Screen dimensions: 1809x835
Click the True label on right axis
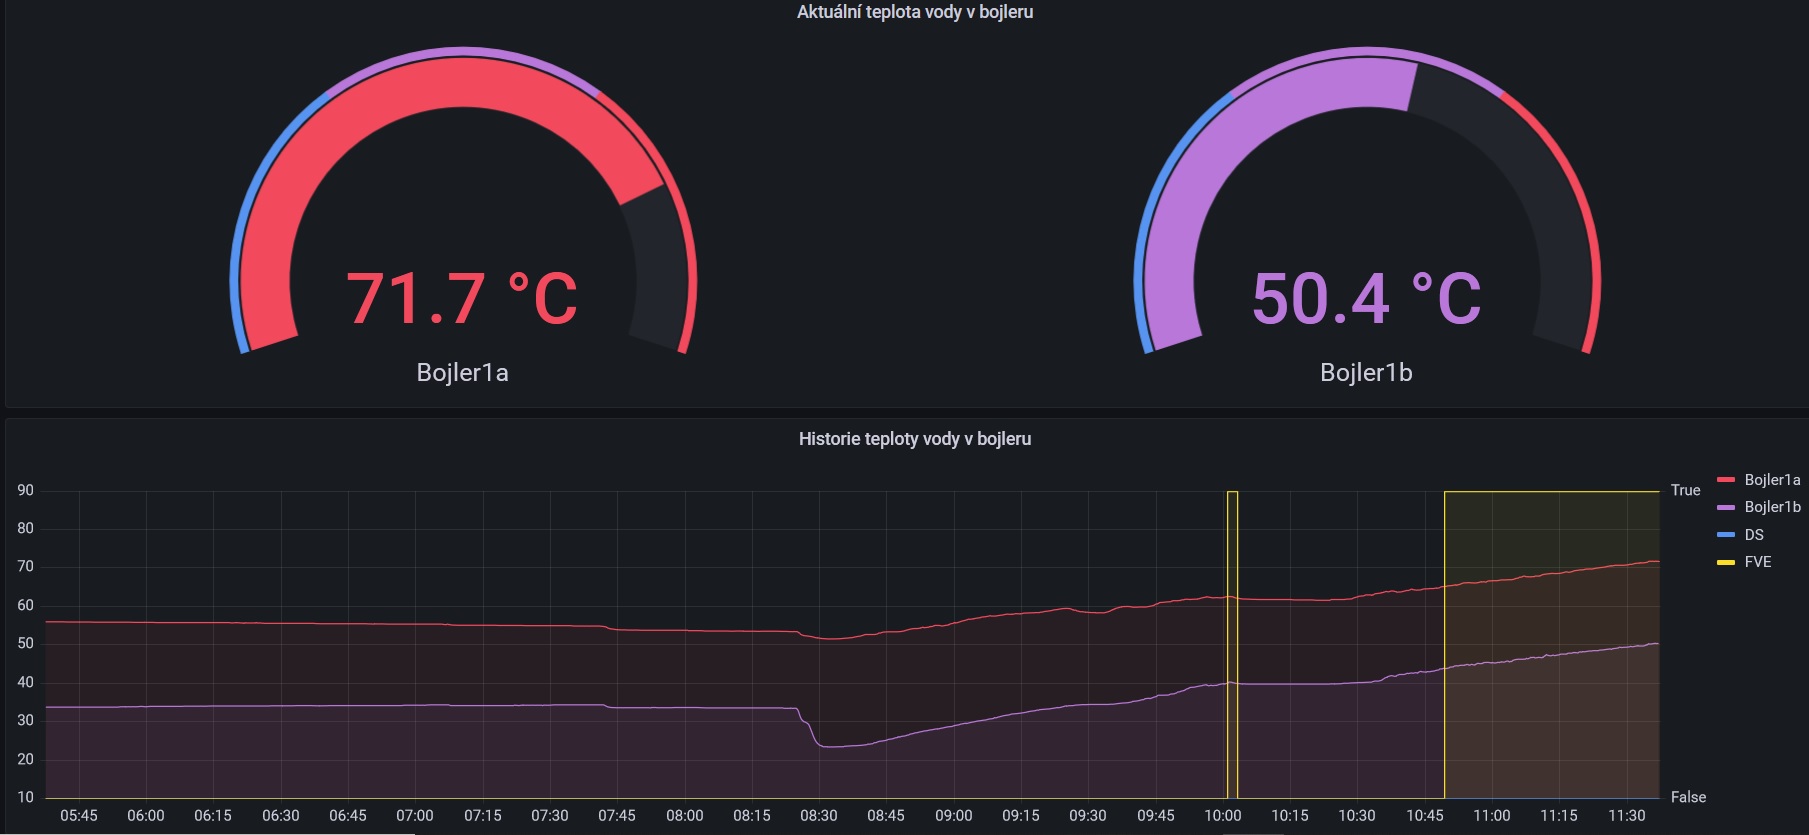point(1685,490)
